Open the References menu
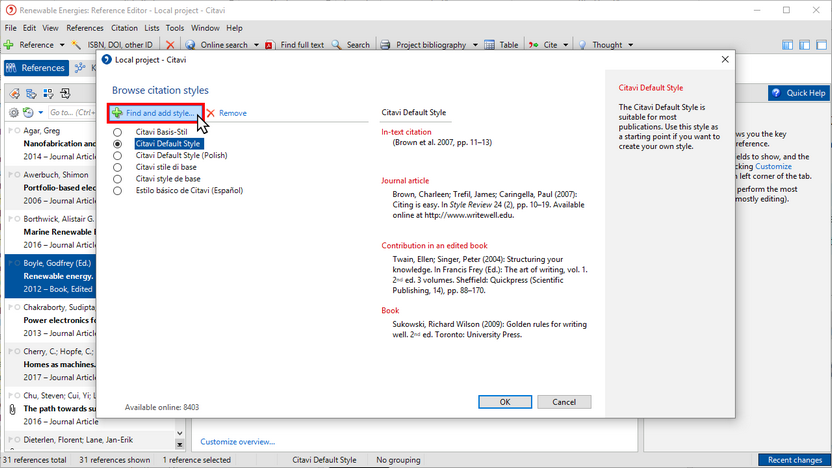Image resolution: width=832 pixels, height=468 pixels. pyautogui.click(x=84, y=28)
